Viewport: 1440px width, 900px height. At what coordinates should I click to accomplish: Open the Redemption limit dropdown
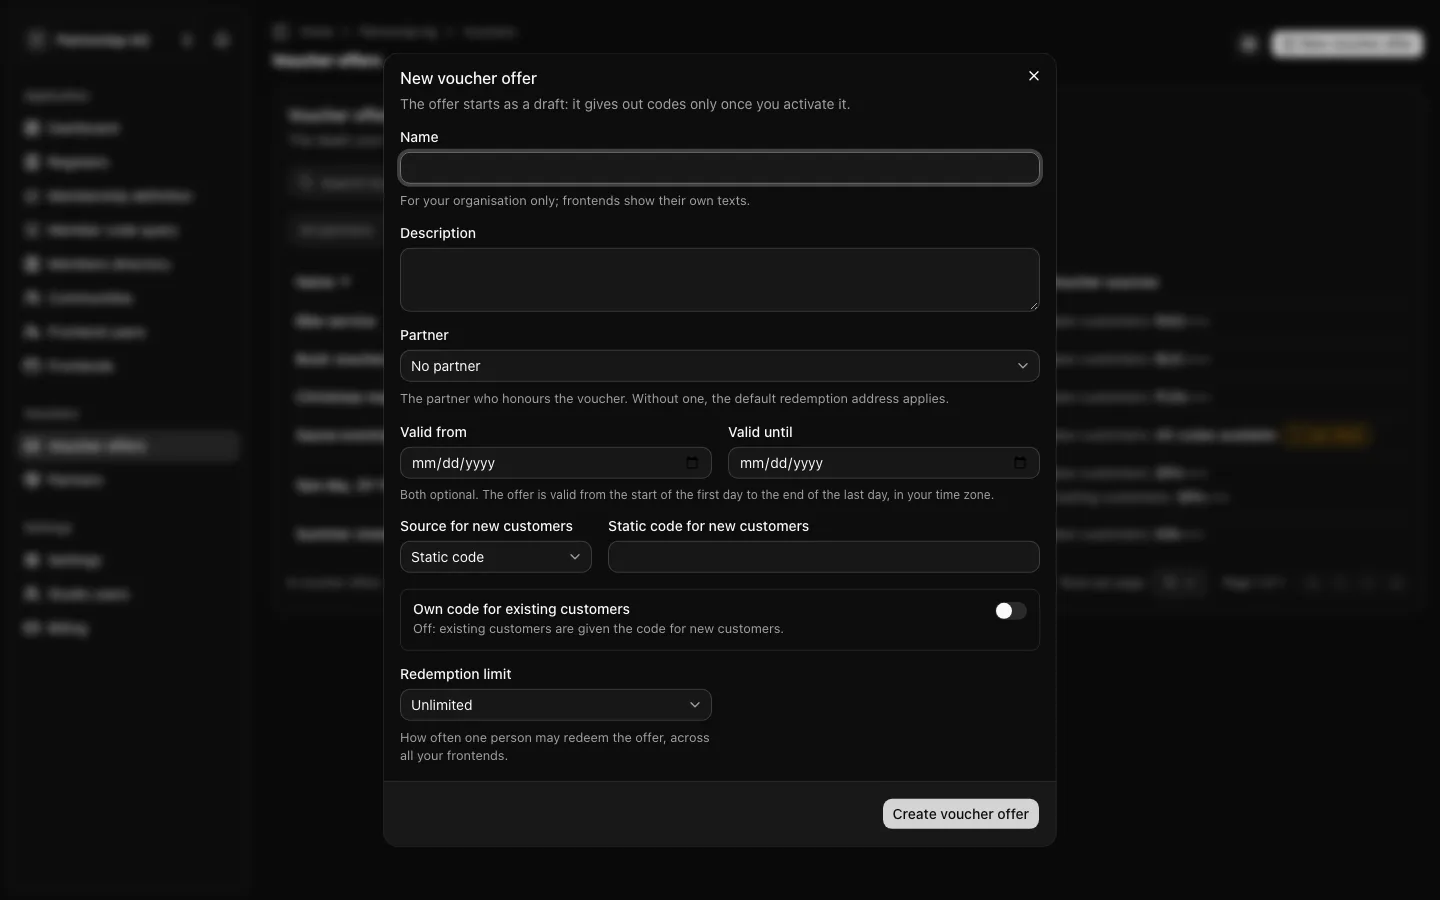pyautogui.click(x=556, y=705)
